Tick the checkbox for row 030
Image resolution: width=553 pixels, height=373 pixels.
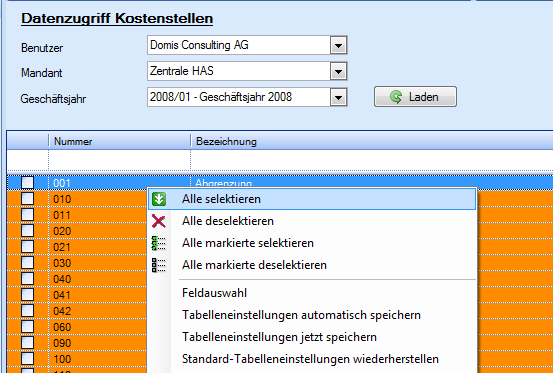(x=28, y=263)
